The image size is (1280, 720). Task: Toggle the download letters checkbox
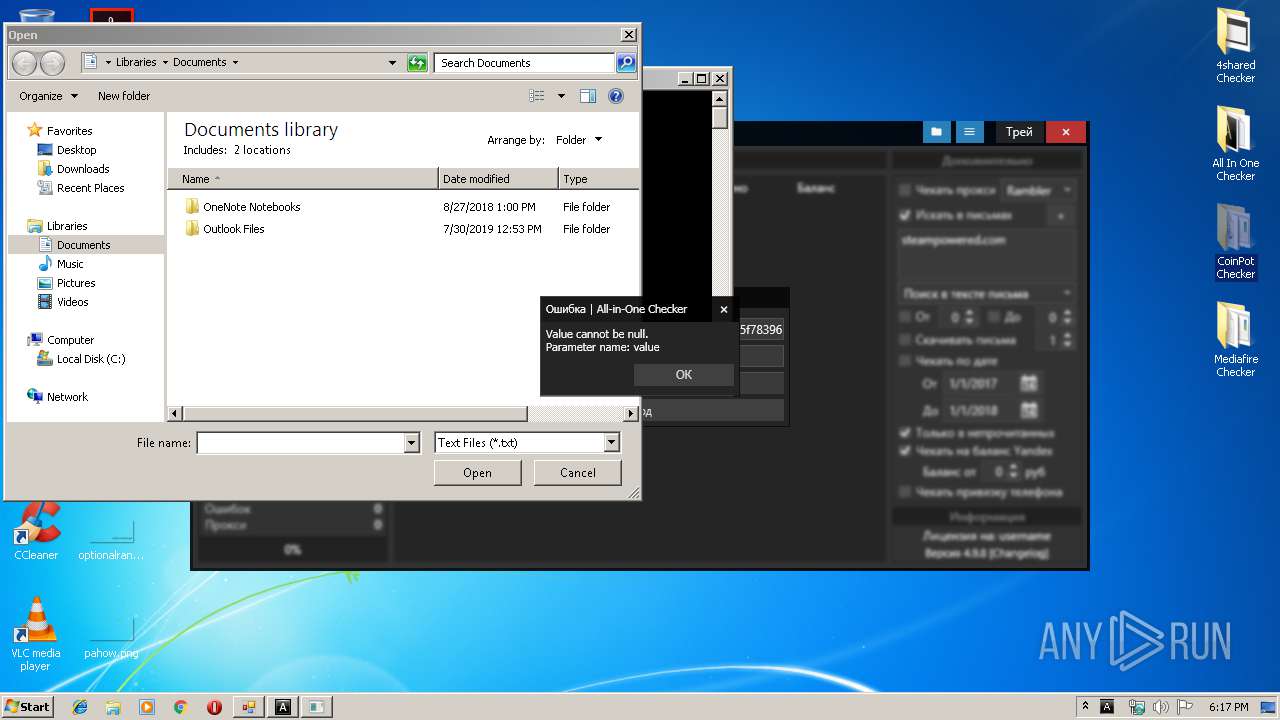[x=905, y=340]
